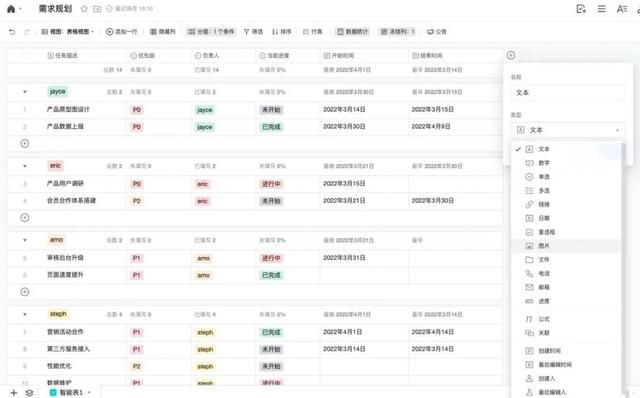Tick the select-all checkbox in header row
This screenshot has height=398, width=640.
tap(25, 56)
